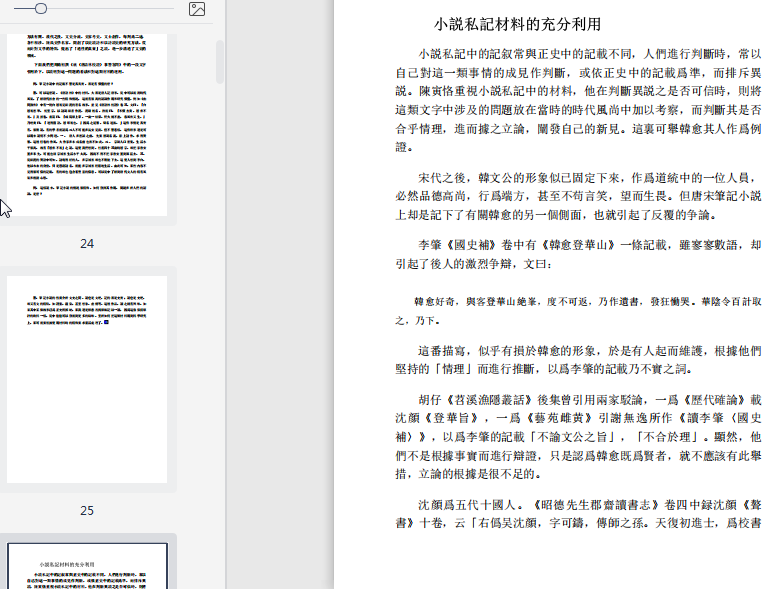Click the heading 小説私記材料的充分利用
This screenshot has width=780, height=589.
click(517, 24)
